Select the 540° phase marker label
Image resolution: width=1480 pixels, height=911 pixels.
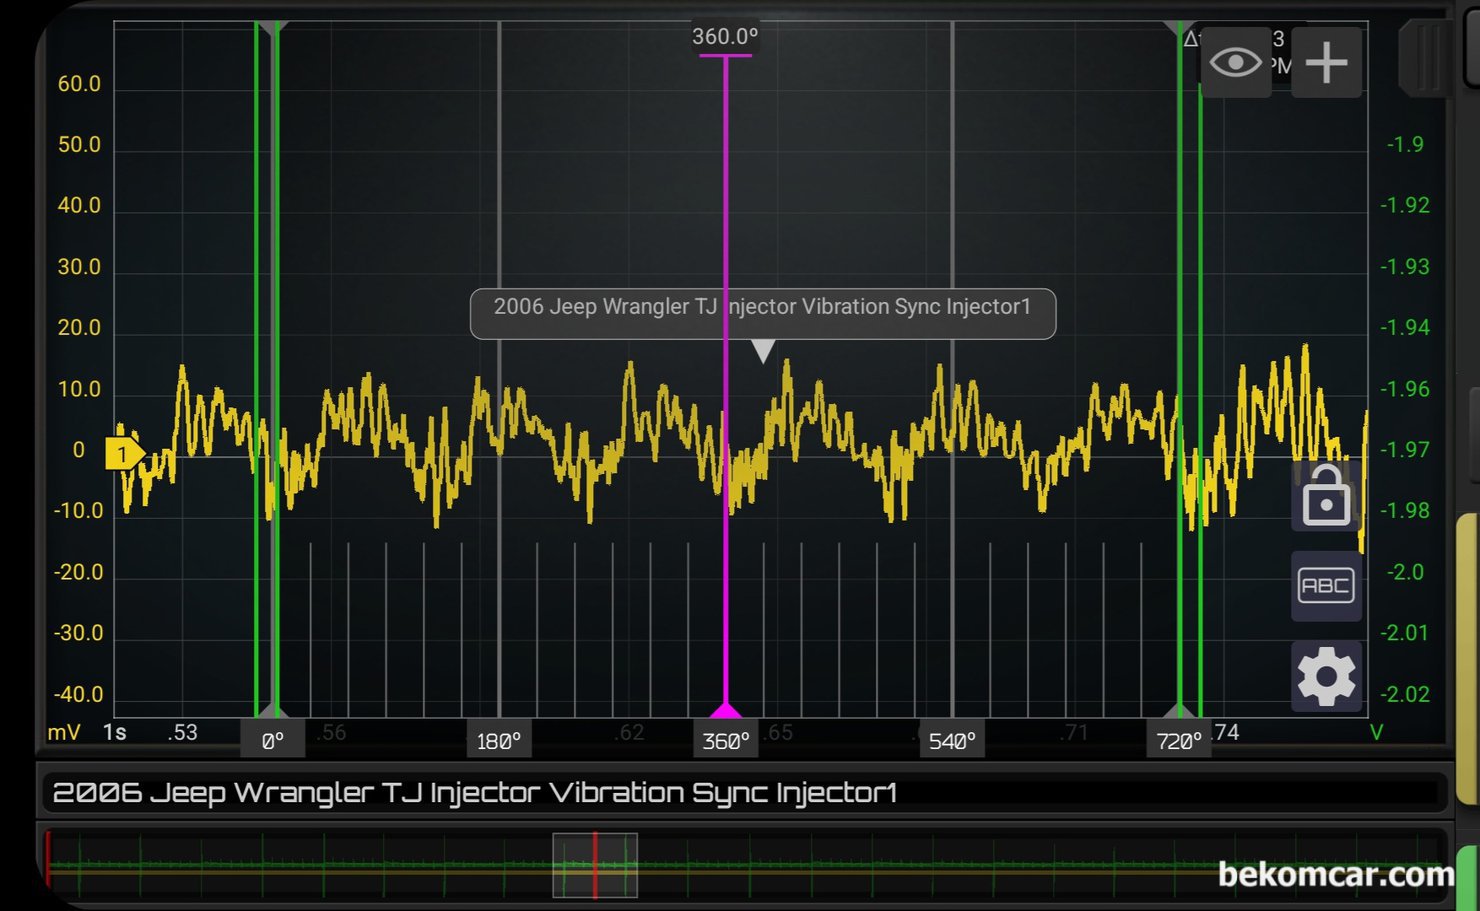(x=951, y=741)
